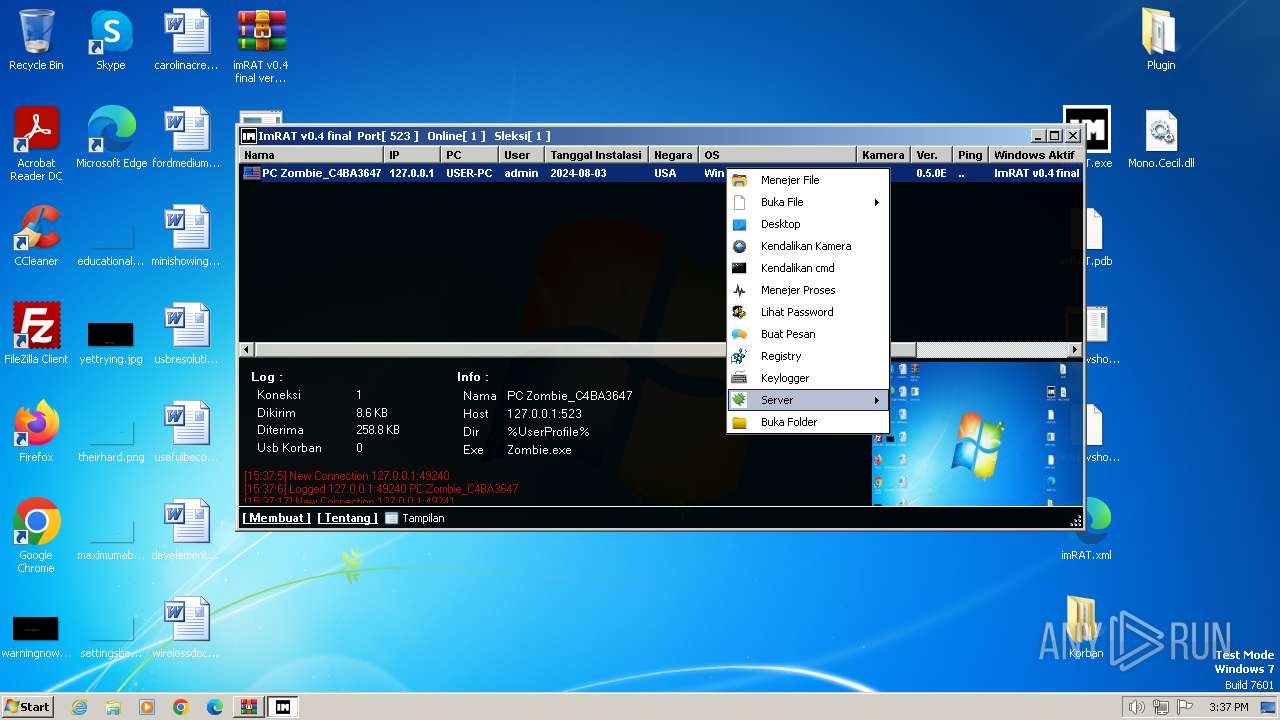Select Kendalikan cmd menu entry

(x=808, y=268)
